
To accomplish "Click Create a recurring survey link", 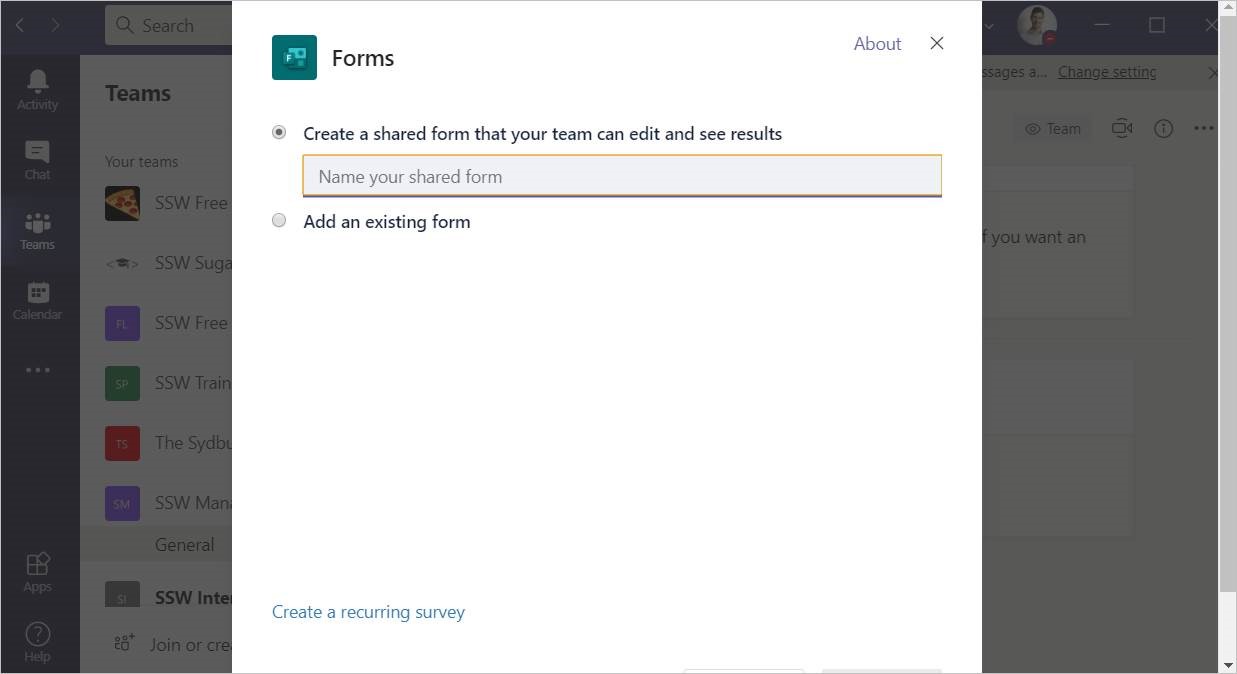I will (368, 612).
